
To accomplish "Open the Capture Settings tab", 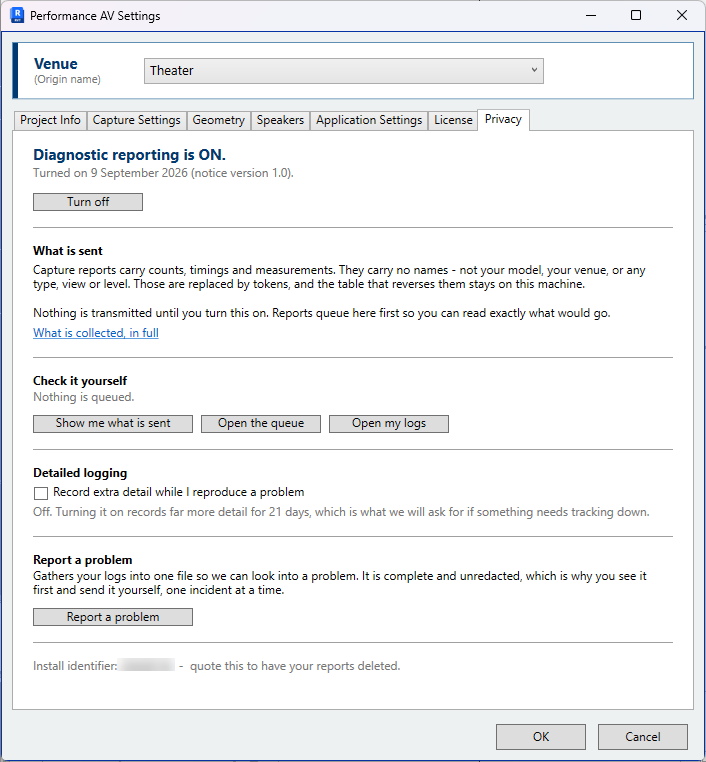I will tap(136, 120).
